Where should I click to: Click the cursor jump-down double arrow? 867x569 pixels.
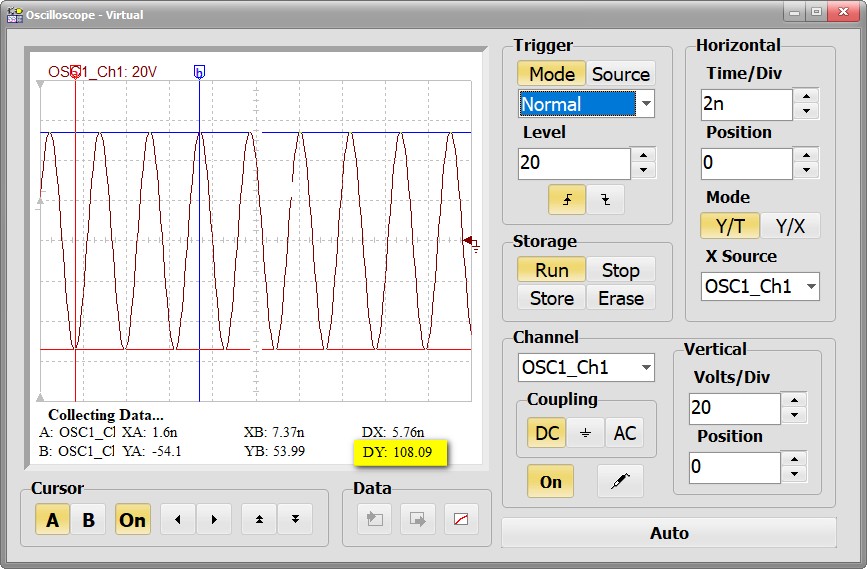click(295, 519)
